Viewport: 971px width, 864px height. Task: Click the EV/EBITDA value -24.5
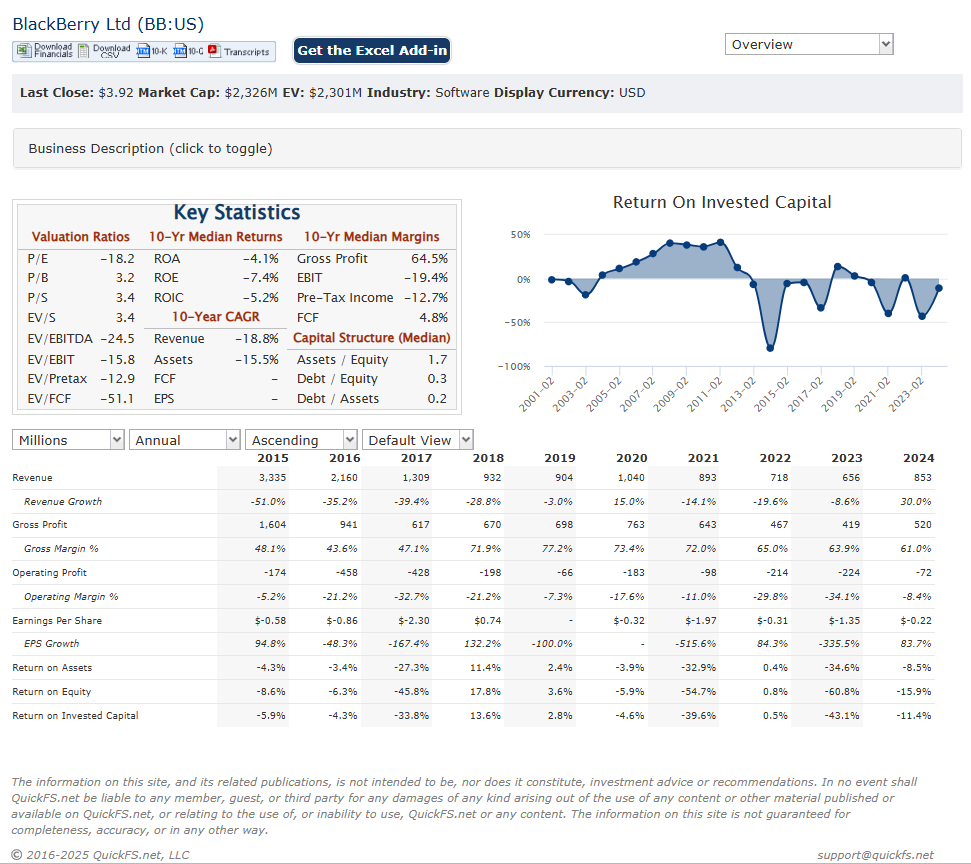(x=117, y=339)
